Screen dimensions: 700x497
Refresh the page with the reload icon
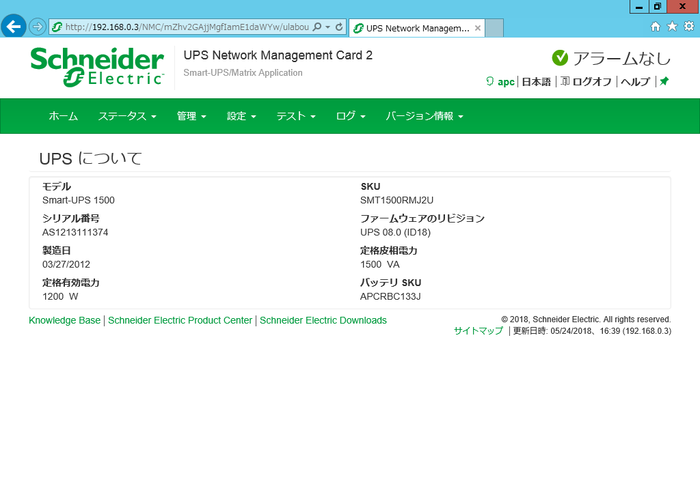click(339, 27)
